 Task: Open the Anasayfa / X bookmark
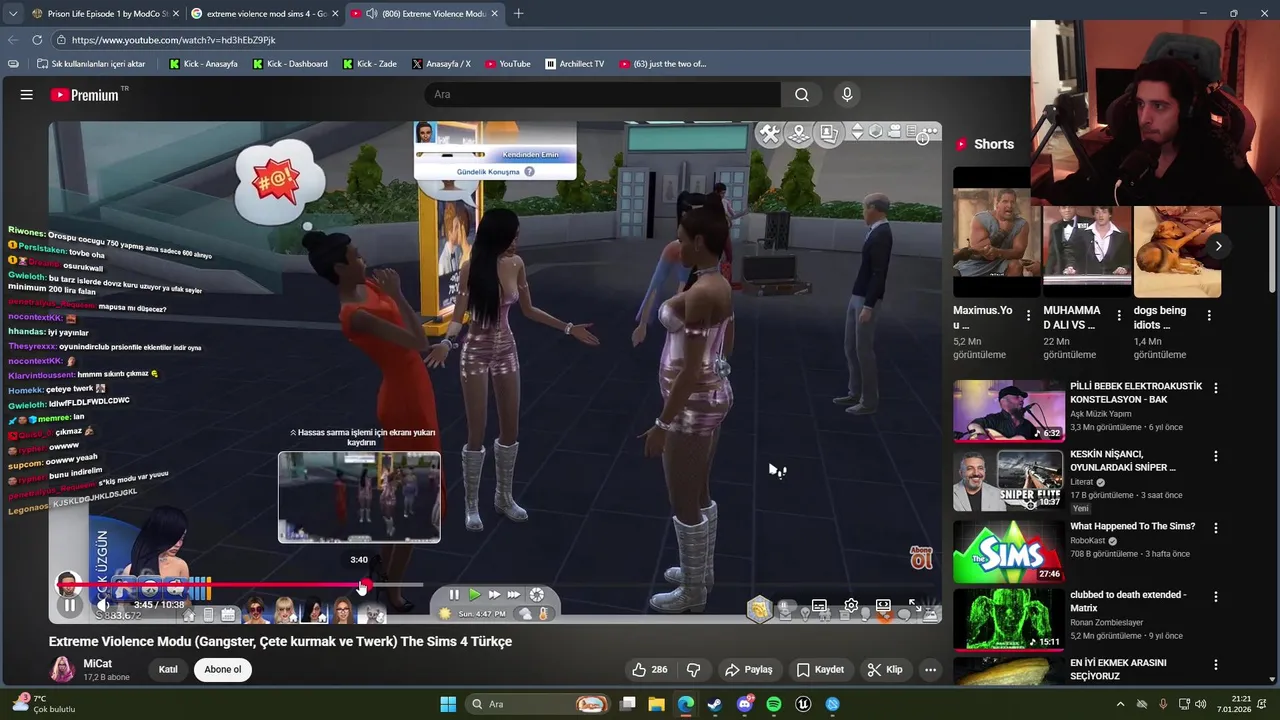tap(441, 64)
